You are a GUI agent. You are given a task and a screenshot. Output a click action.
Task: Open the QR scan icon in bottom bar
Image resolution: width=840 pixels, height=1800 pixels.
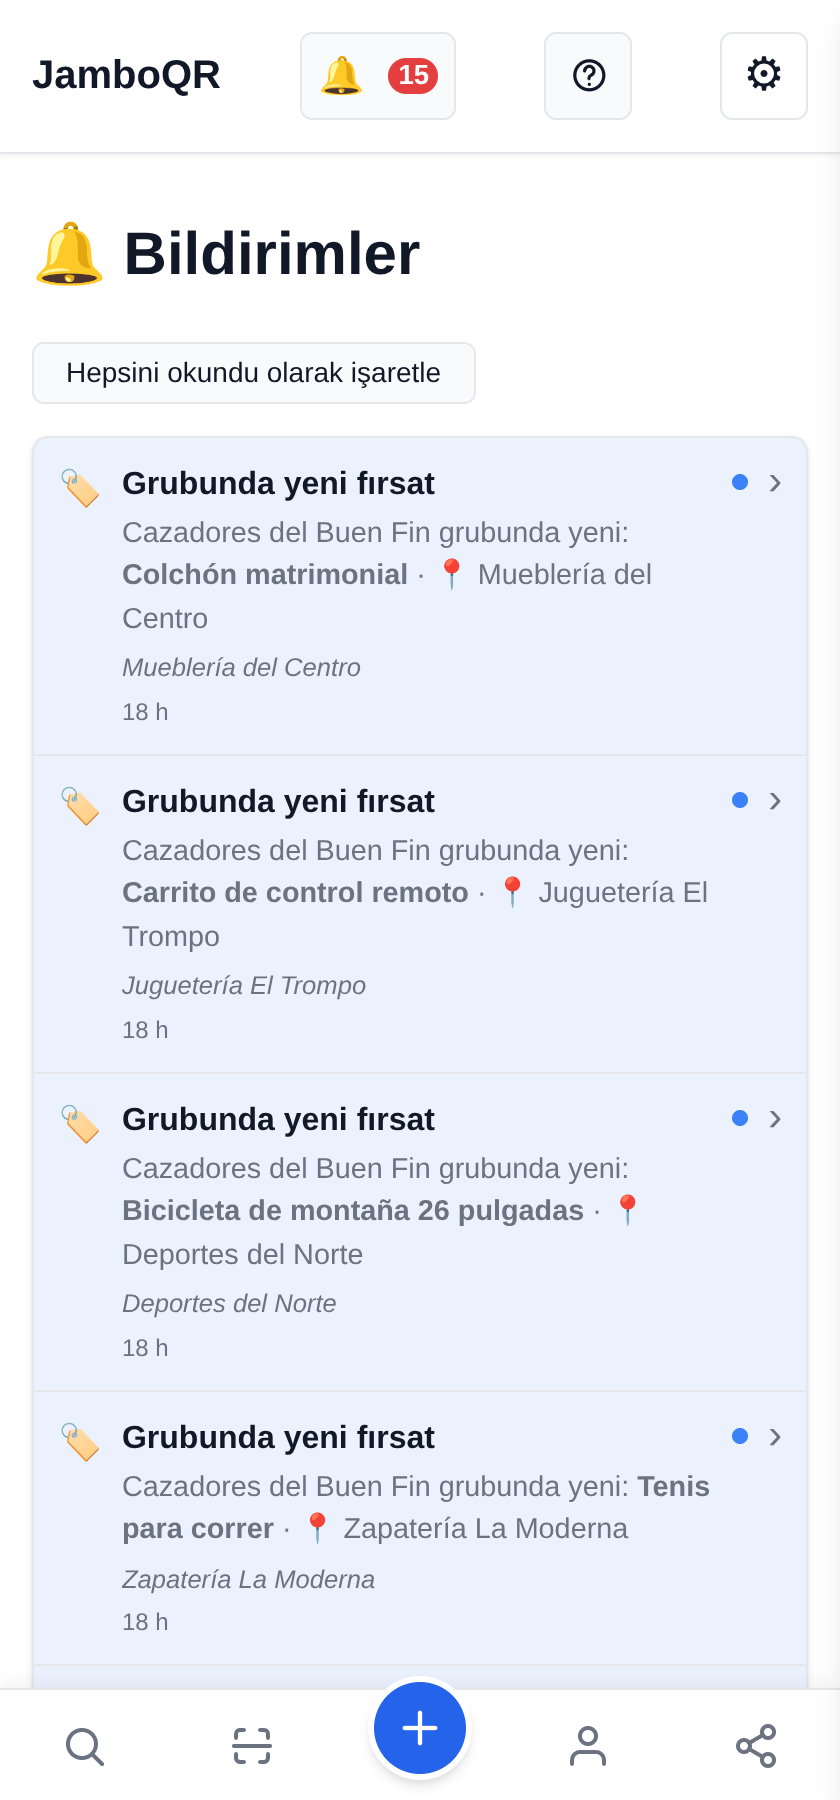point(252,1746)
